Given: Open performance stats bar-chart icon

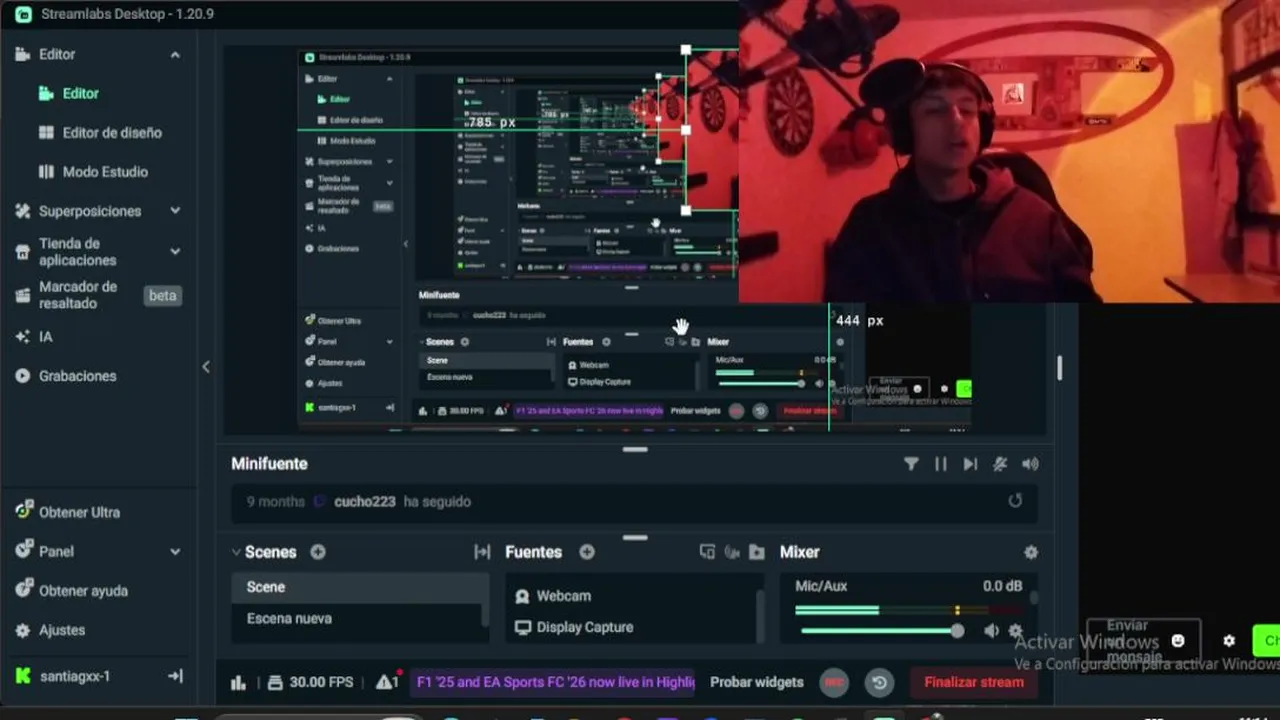Looking at the screenshot, I should tap(238, 683).
